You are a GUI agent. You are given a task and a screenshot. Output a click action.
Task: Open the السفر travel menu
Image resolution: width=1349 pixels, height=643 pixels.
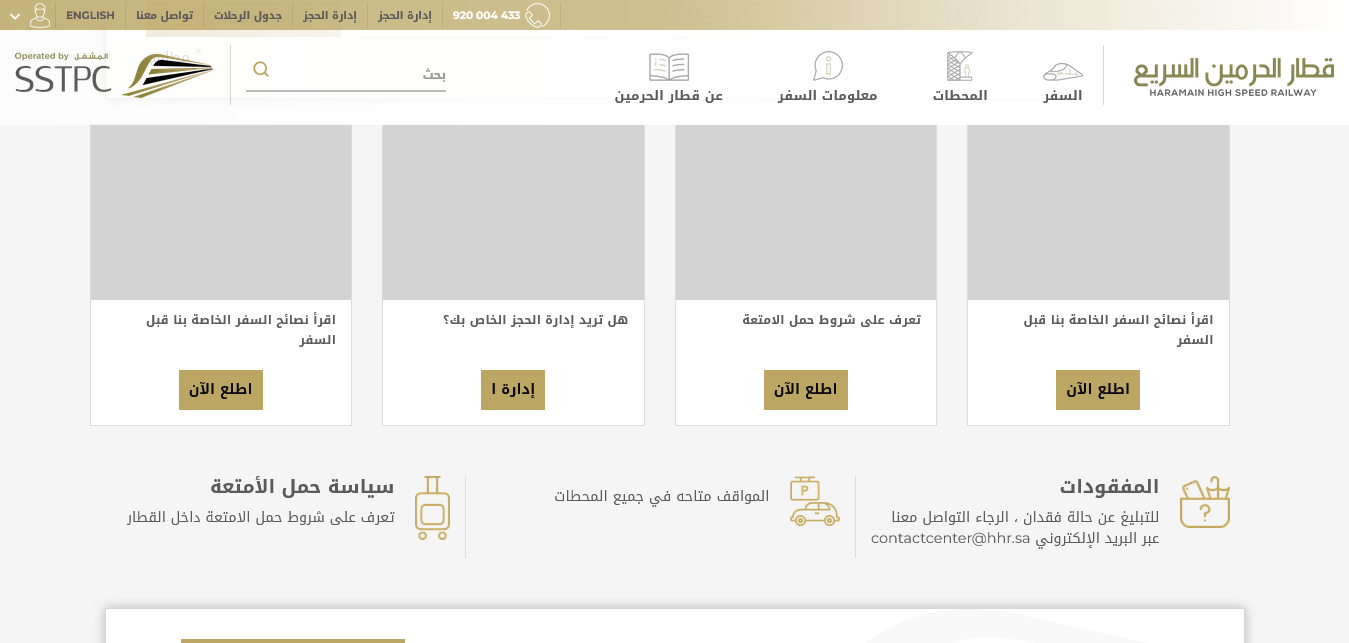[1063, 96]
